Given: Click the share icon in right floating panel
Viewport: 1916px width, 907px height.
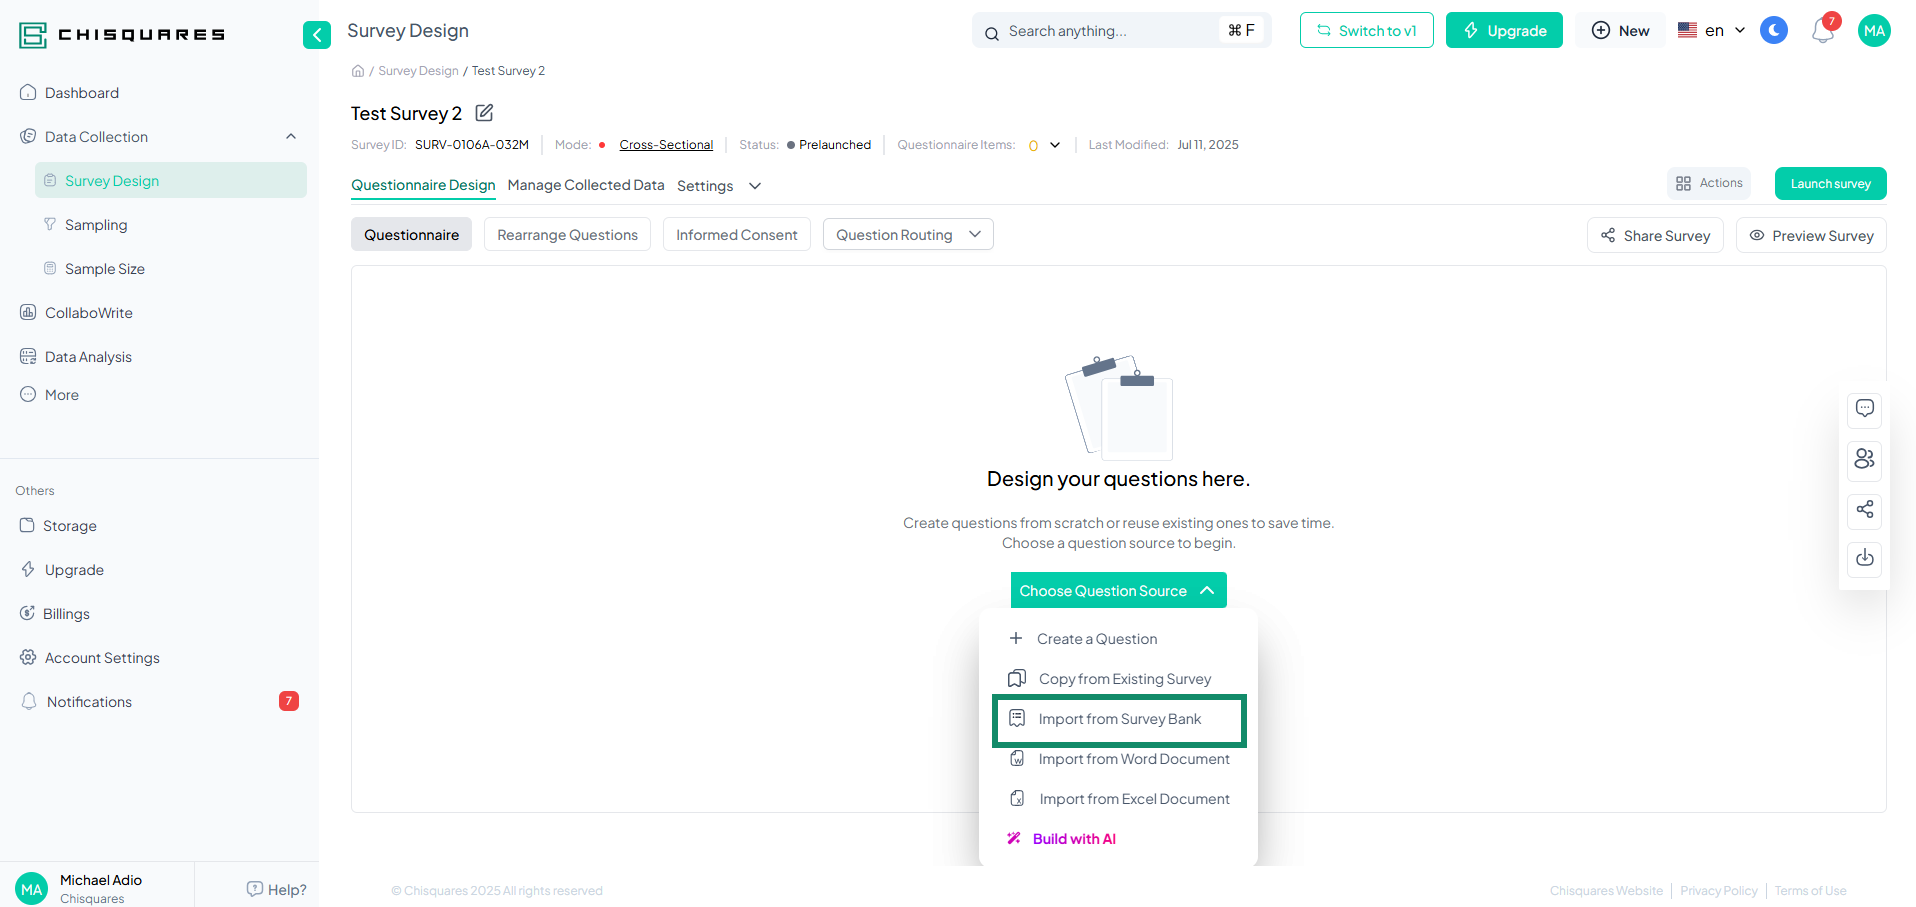Looking at the screenshot, I should (1864, 510).
